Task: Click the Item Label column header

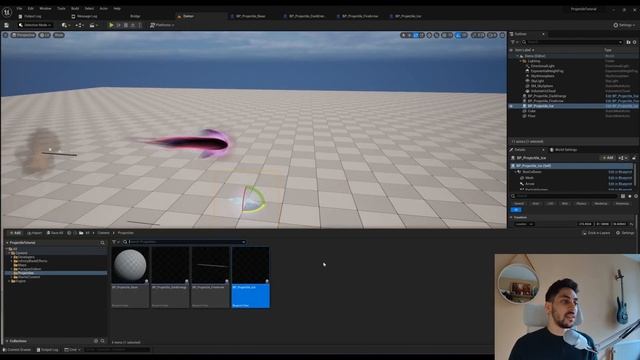Action: click(524, 50)
